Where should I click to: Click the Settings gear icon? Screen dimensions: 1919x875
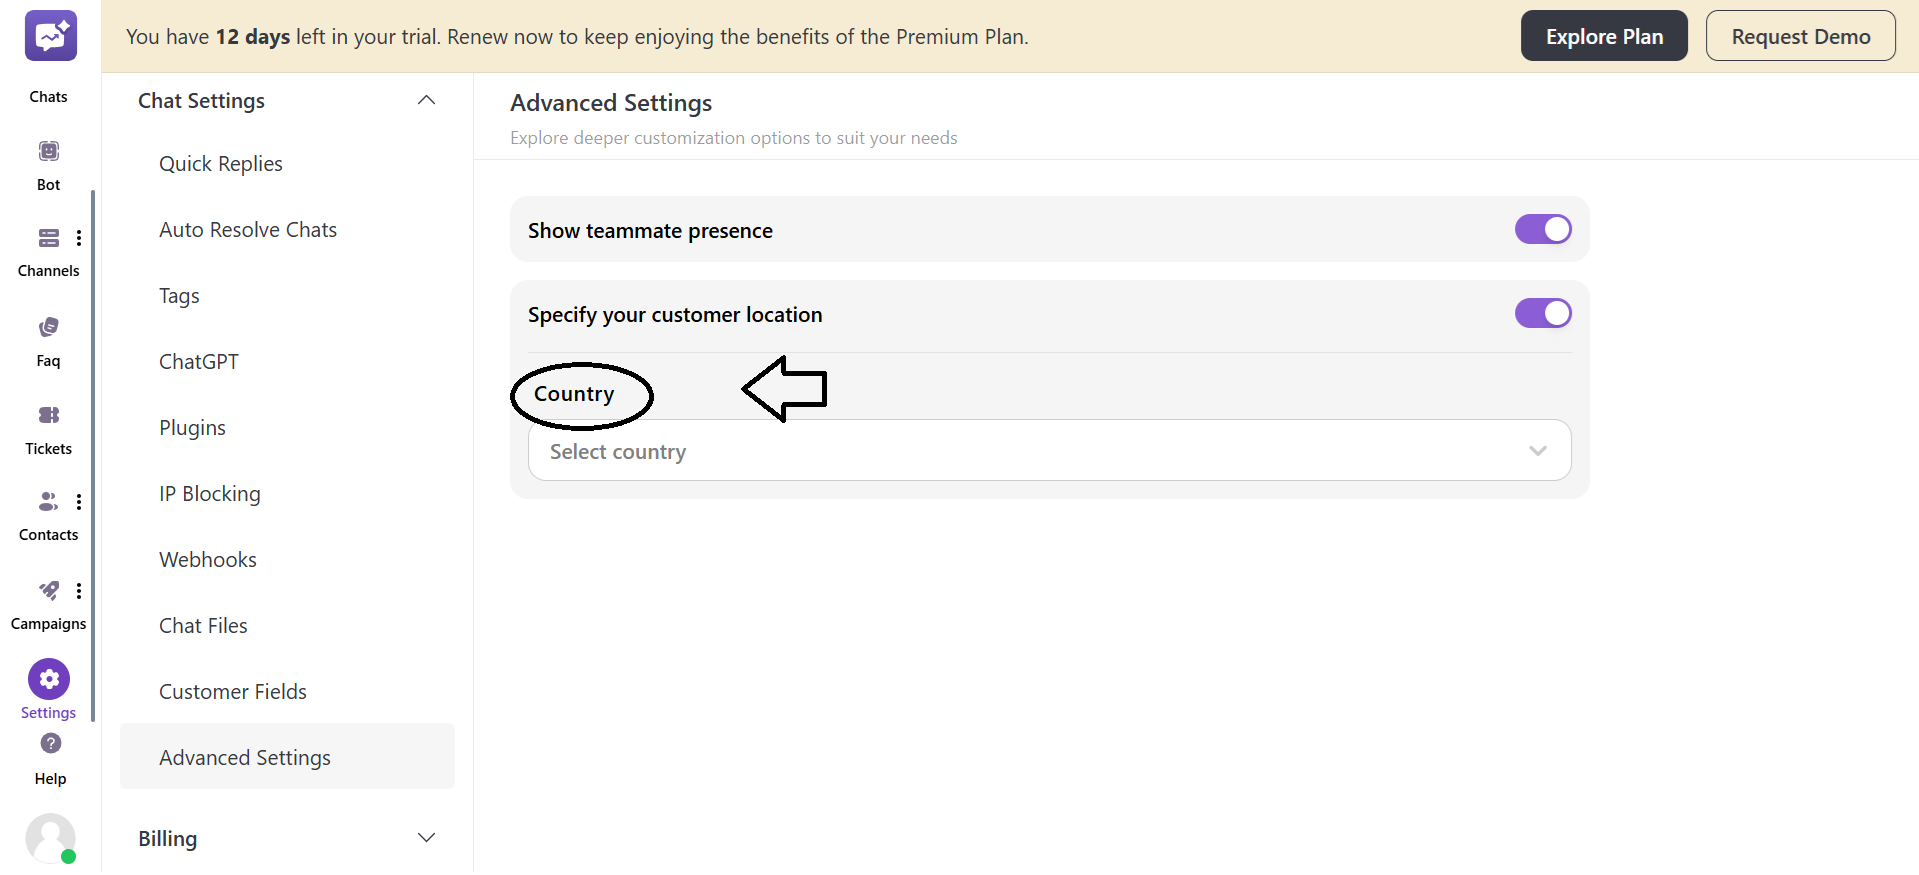(49, 680)
